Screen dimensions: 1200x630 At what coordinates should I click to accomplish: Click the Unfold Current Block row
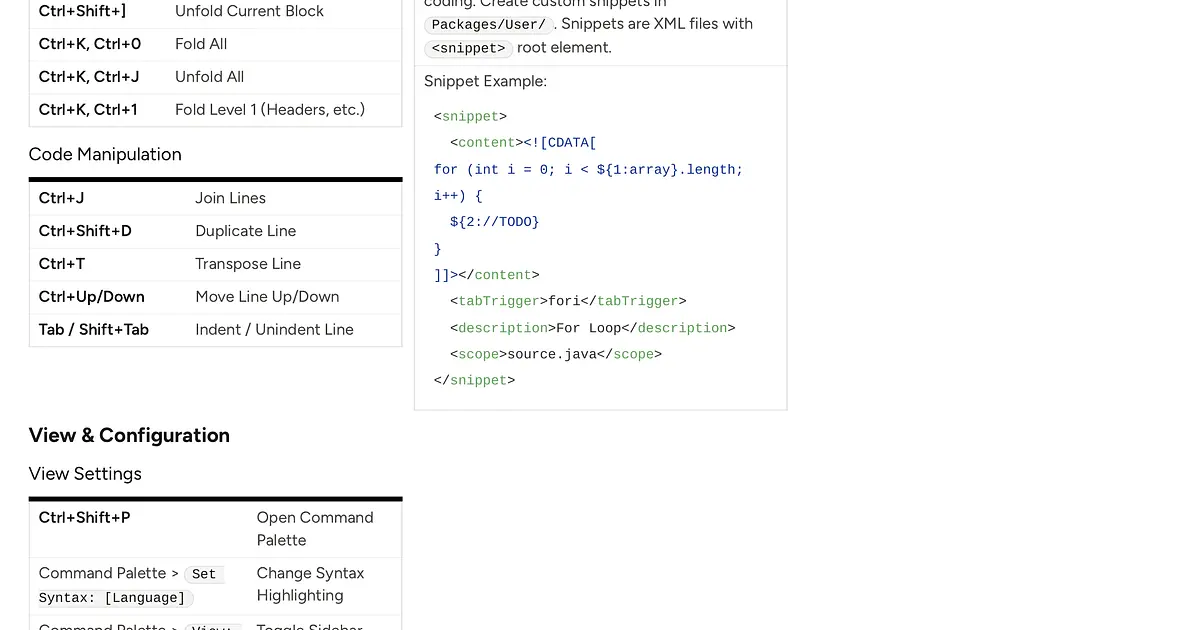click(215, 11)
